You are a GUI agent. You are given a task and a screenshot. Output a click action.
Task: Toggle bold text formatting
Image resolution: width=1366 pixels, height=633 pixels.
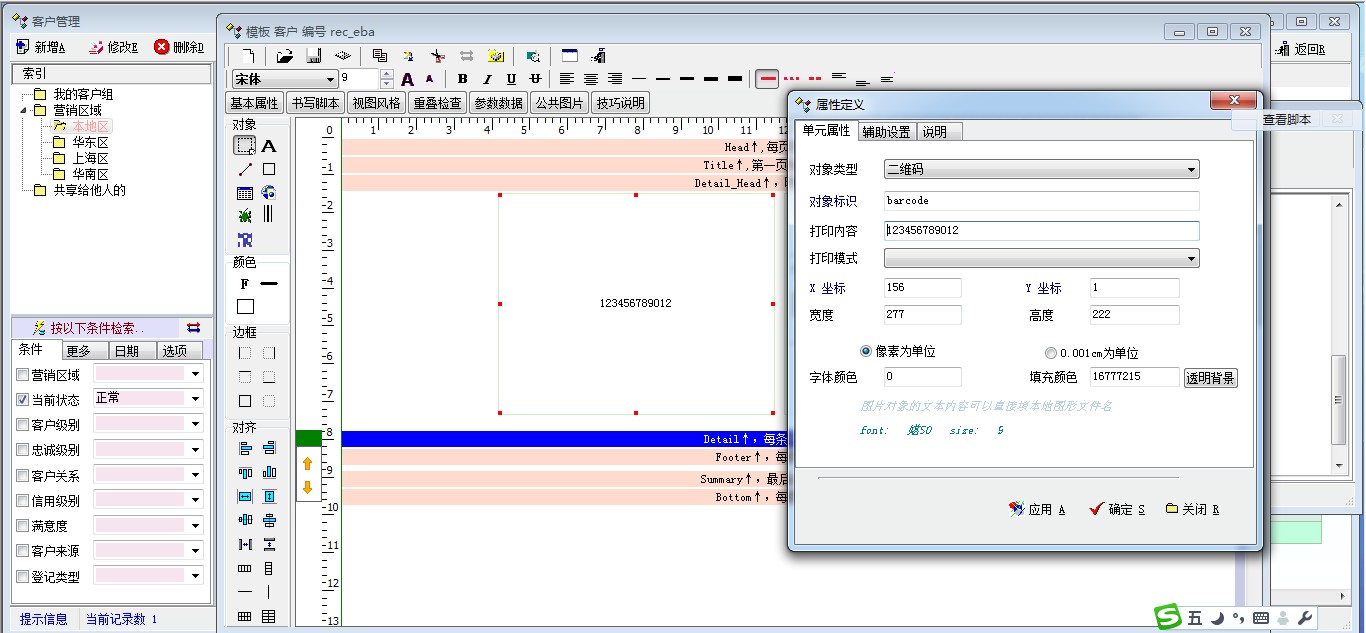(x=462, y=79)
